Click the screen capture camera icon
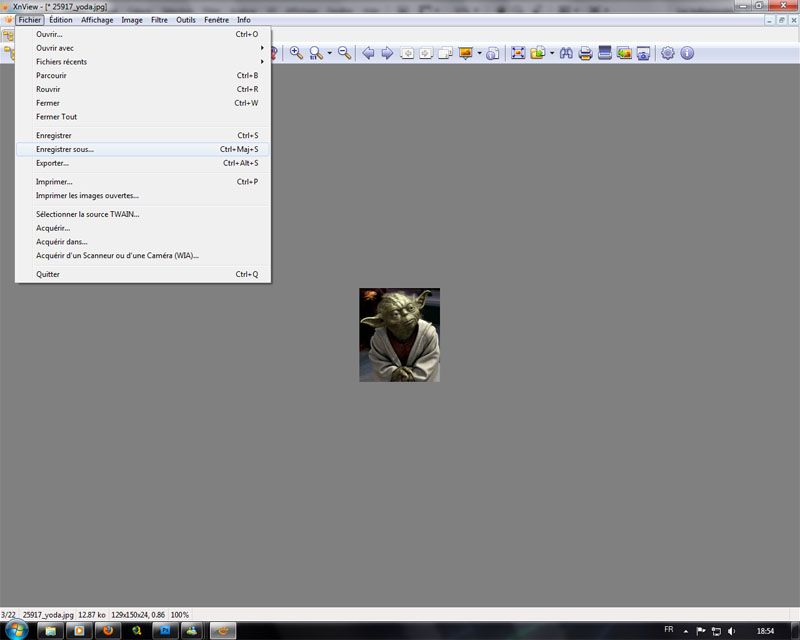The height and width of the screenshot is (640, 800). click(x=643, y=53)
